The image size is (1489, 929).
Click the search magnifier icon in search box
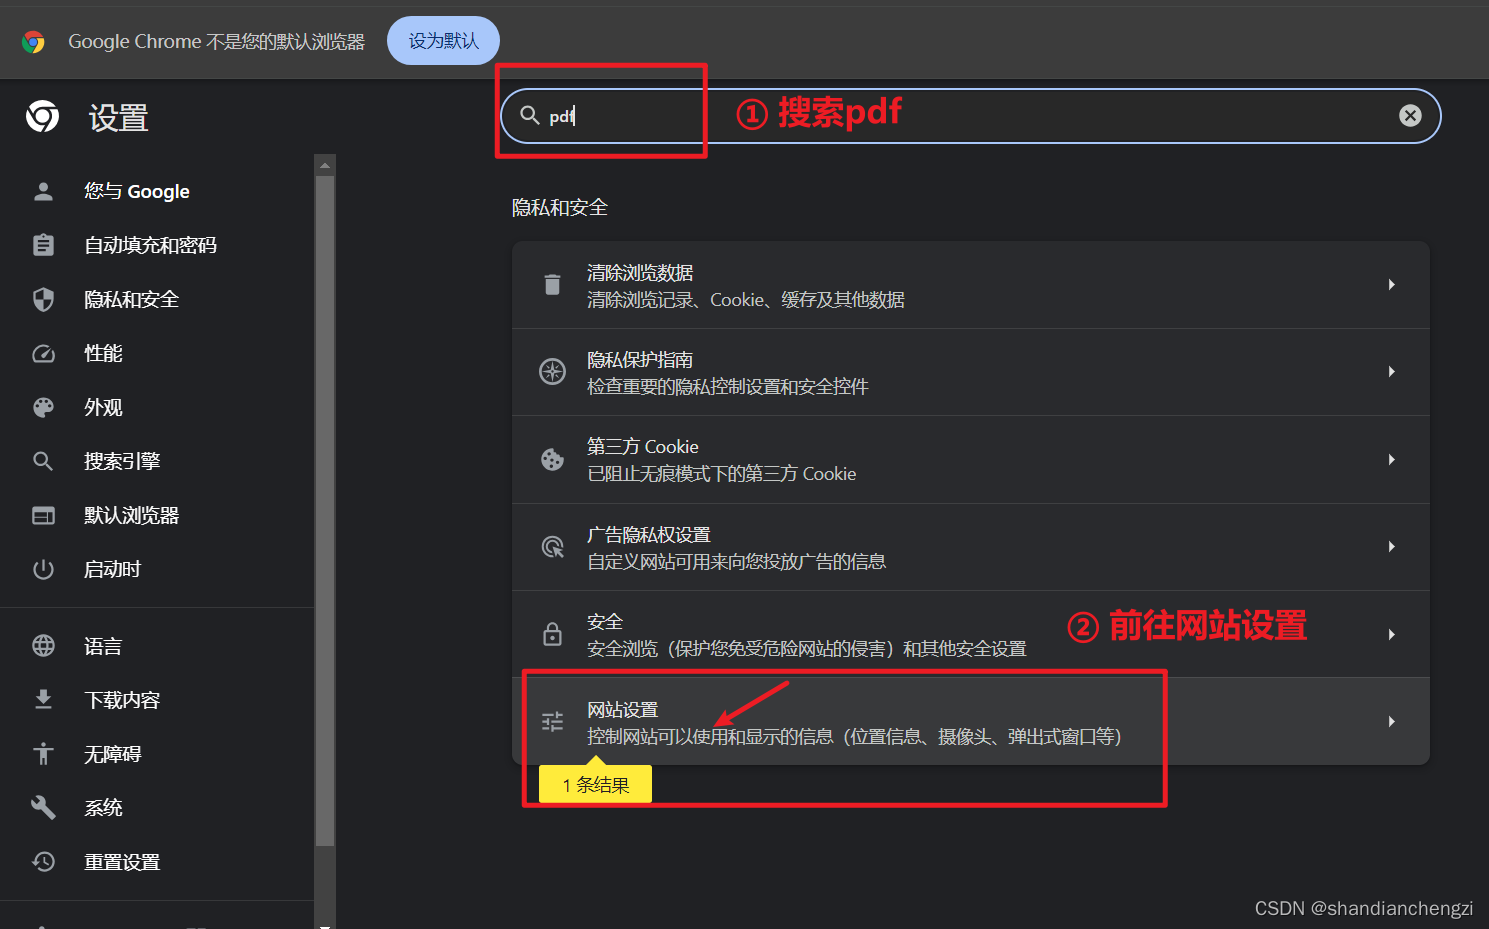coord(530,116)
